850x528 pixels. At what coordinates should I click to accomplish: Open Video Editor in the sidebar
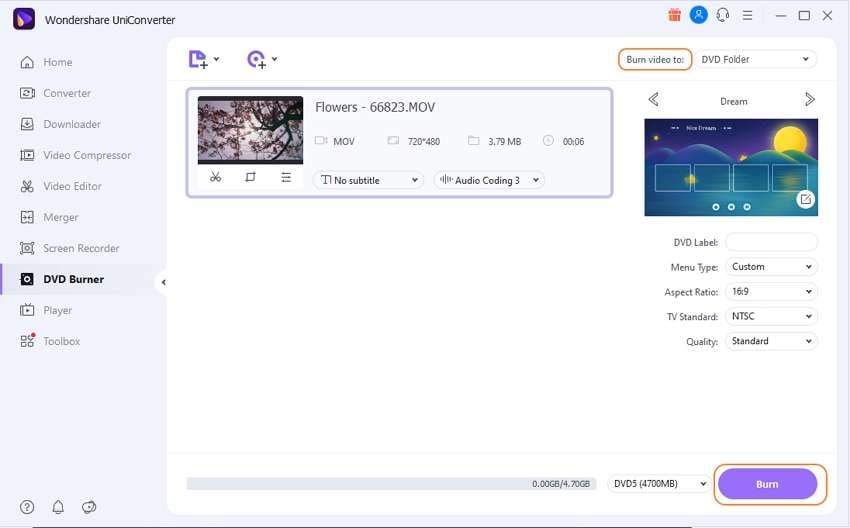click(61, 186)
